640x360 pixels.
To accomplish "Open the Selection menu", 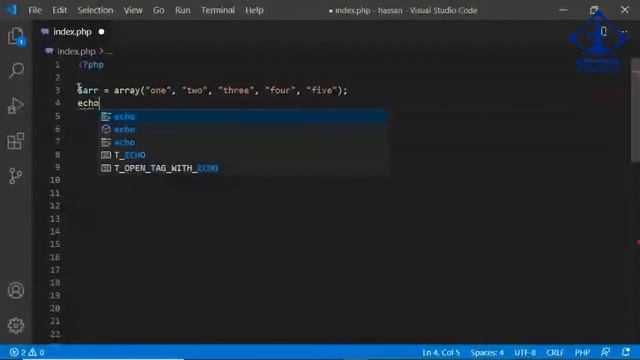I will (x=95, y=10).
